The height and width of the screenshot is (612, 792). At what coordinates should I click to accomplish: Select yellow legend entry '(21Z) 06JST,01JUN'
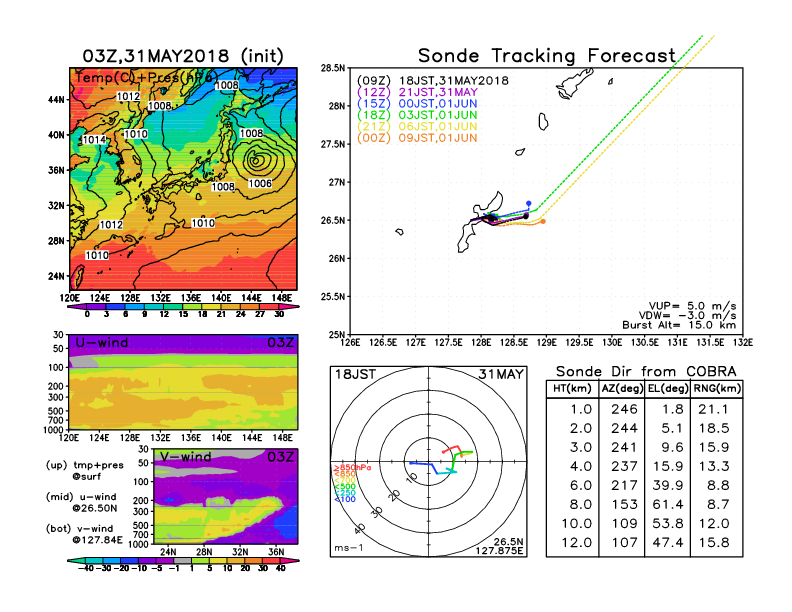click(417, 127)
